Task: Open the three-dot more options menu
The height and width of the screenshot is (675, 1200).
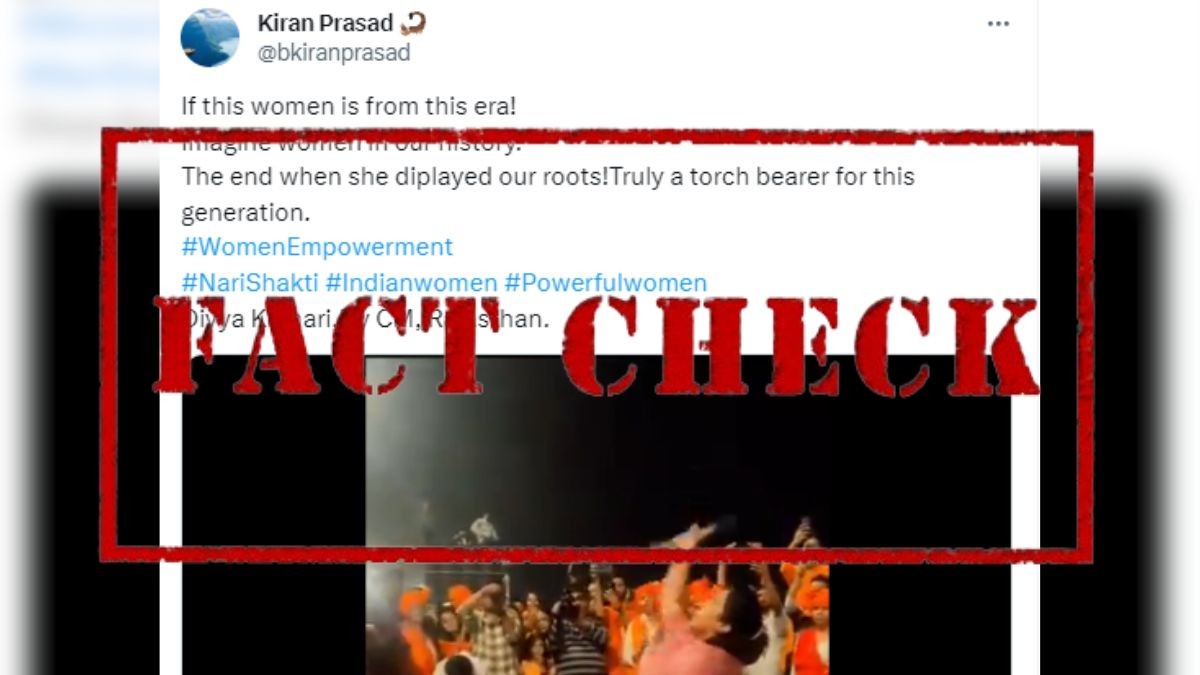Action: click(998, 23)
